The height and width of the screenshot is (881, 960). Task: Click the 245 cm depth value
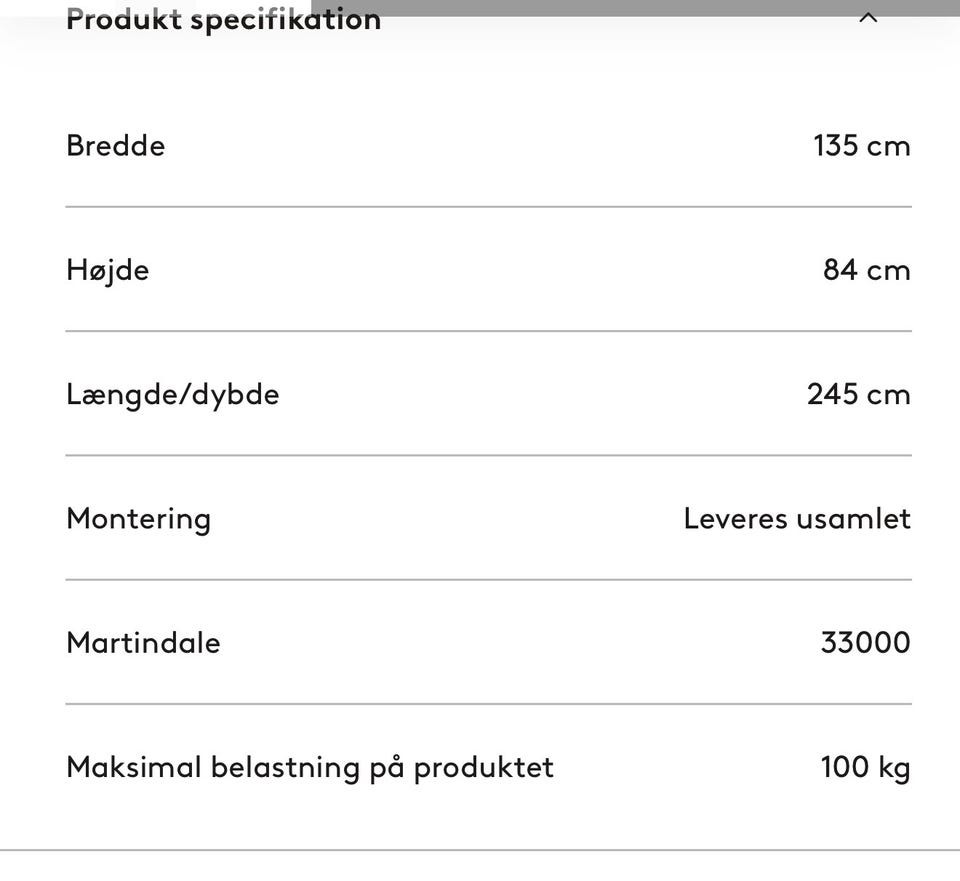click(859, 394)
